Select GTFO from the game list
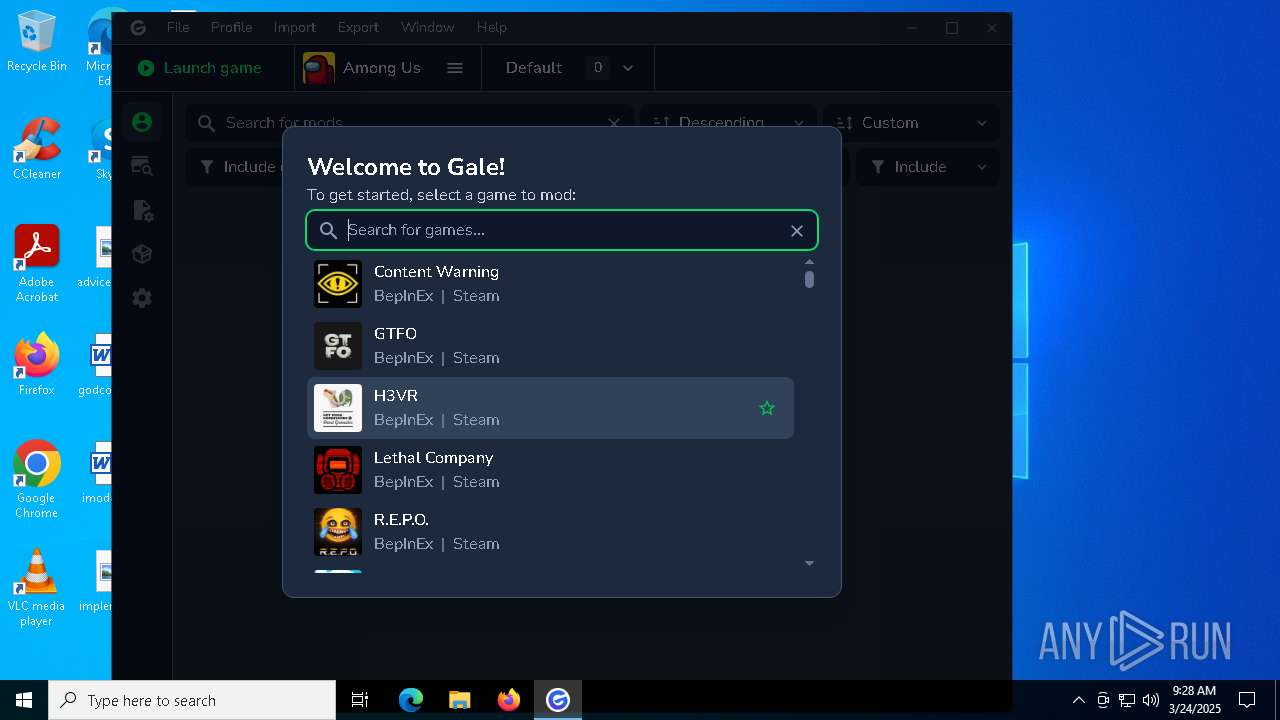 click(550, 346)
